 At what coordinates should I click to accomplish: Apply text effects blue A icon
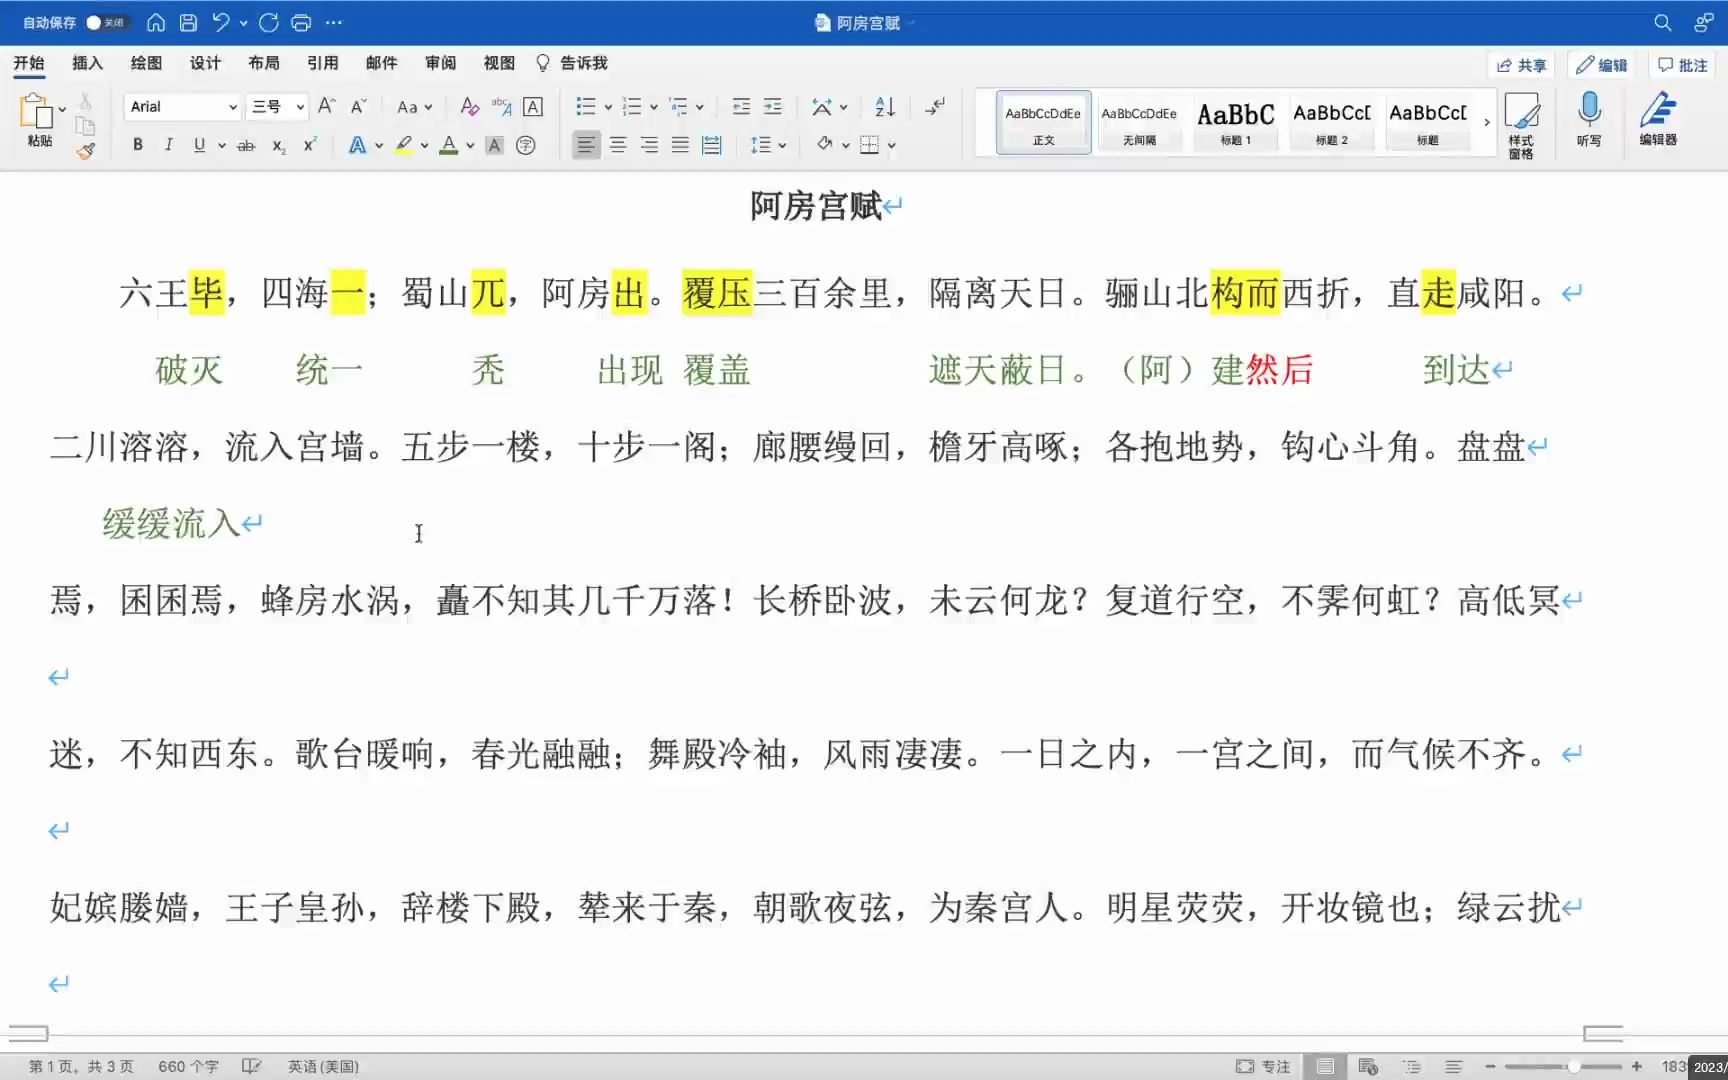(357, 145)
